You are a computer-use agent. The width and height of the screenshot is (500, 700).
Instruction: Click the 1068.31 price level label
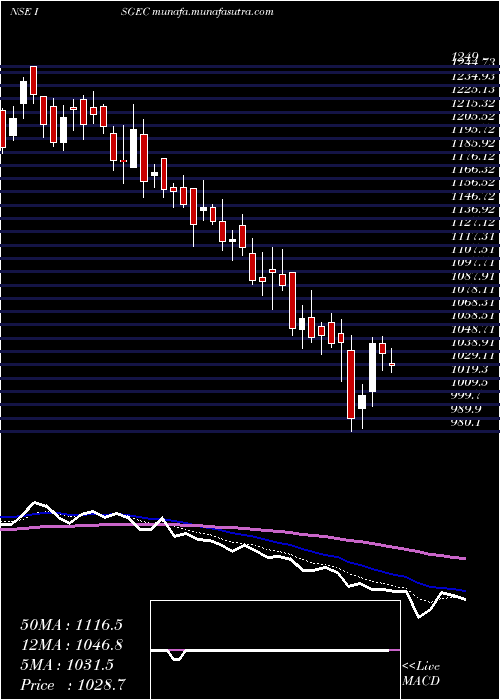[x=473, y=303]
